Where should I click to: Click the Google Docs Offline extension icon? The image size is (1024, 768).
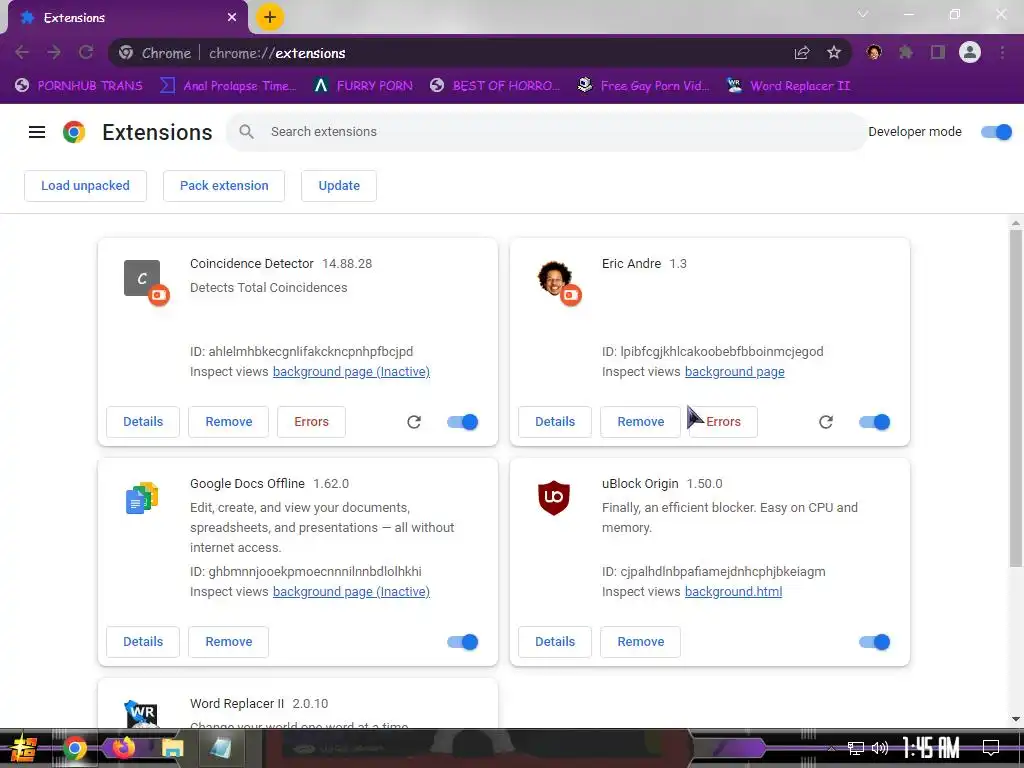click(142, 498)
